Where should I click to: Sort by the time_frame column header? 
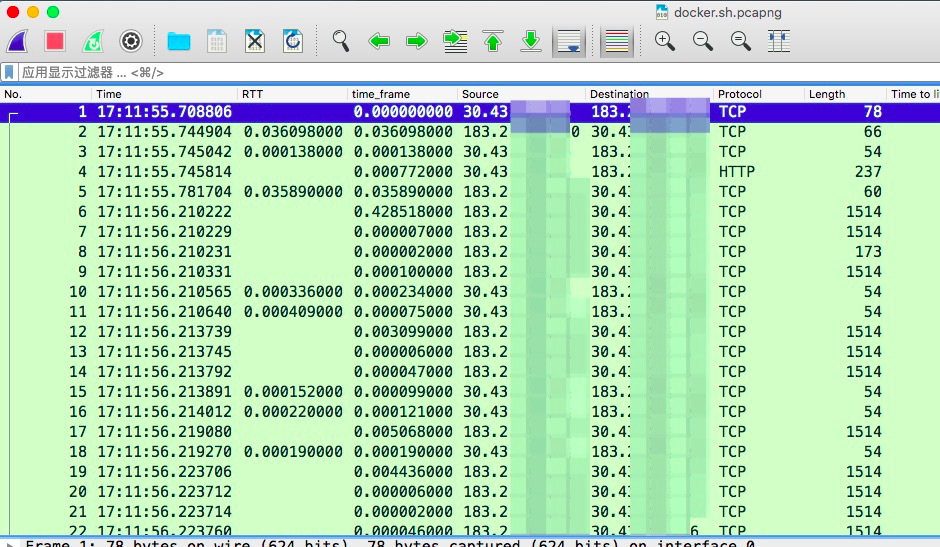402,94
